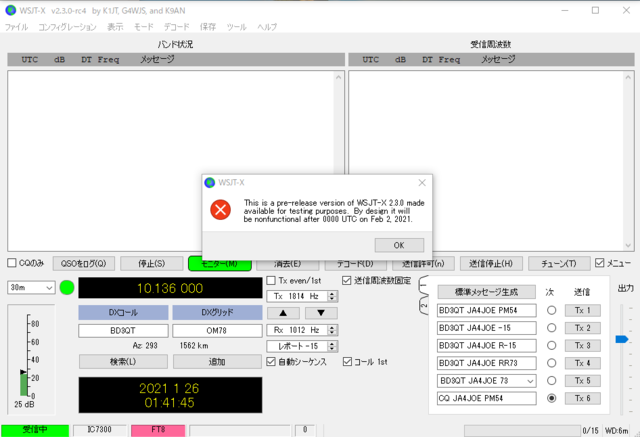
Task: Click the 追加 button
Action: [x=217, y=362]
